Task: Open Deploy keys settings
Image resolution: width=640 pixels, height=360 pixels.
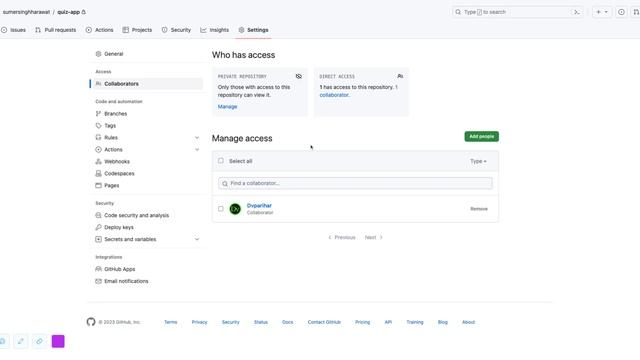Action: point(119,227)
